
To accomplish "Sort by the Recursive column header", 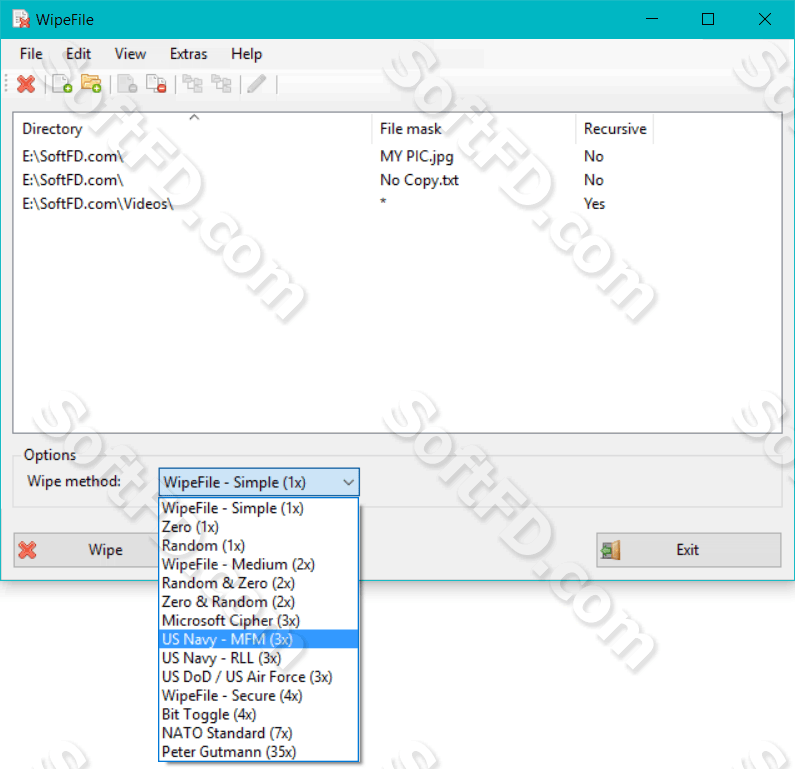I will click(x=615, y=129).
